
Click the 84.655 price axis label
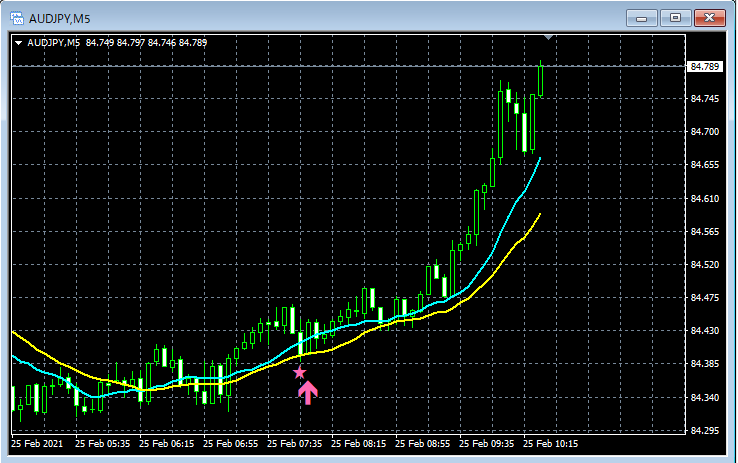[x=705, y=165]
